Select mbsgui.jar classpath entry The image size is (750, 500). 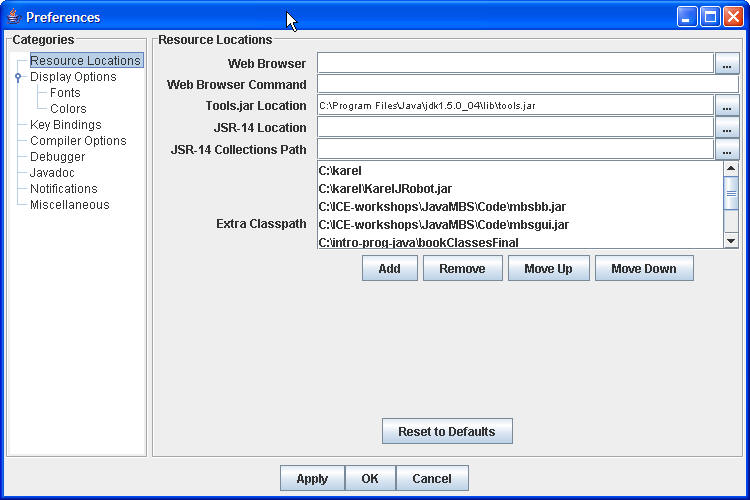click(520, 225)
